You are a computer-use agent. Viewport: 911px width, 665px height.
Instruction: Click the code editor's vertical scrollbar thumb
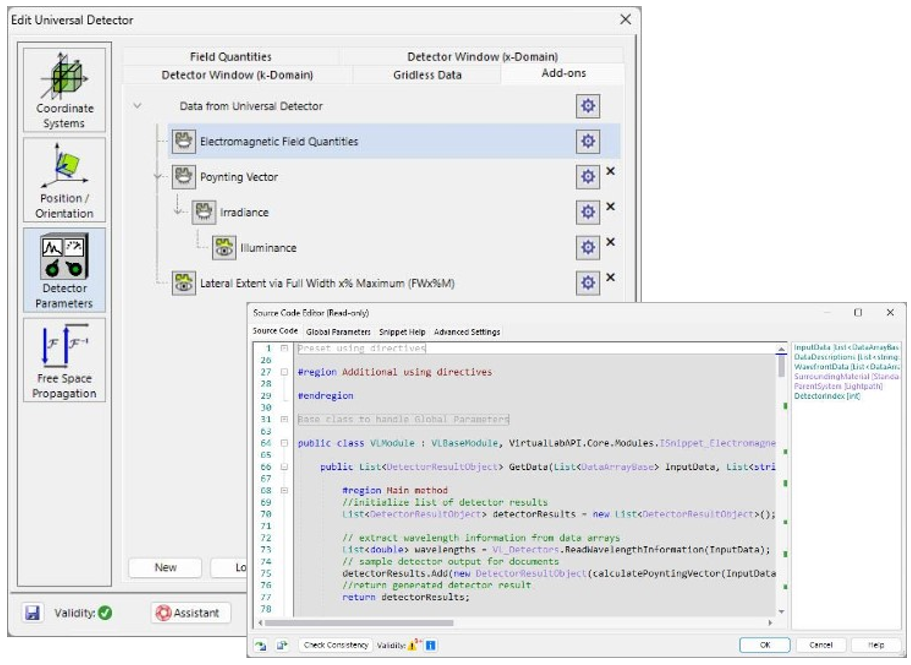[x=781, y=365]
